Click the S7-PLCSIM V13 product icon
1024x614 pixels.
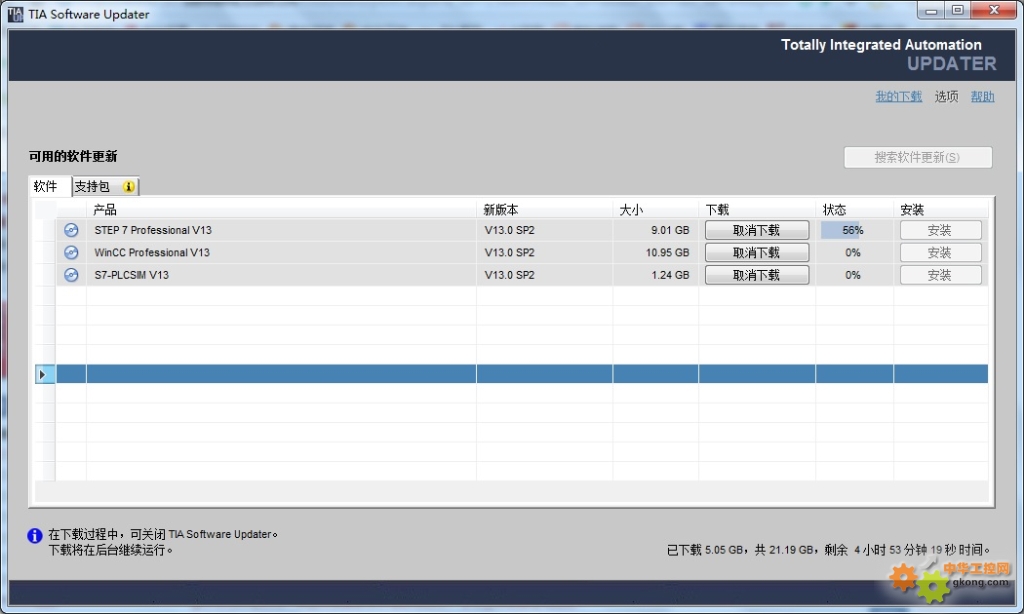tap(71, 275)
